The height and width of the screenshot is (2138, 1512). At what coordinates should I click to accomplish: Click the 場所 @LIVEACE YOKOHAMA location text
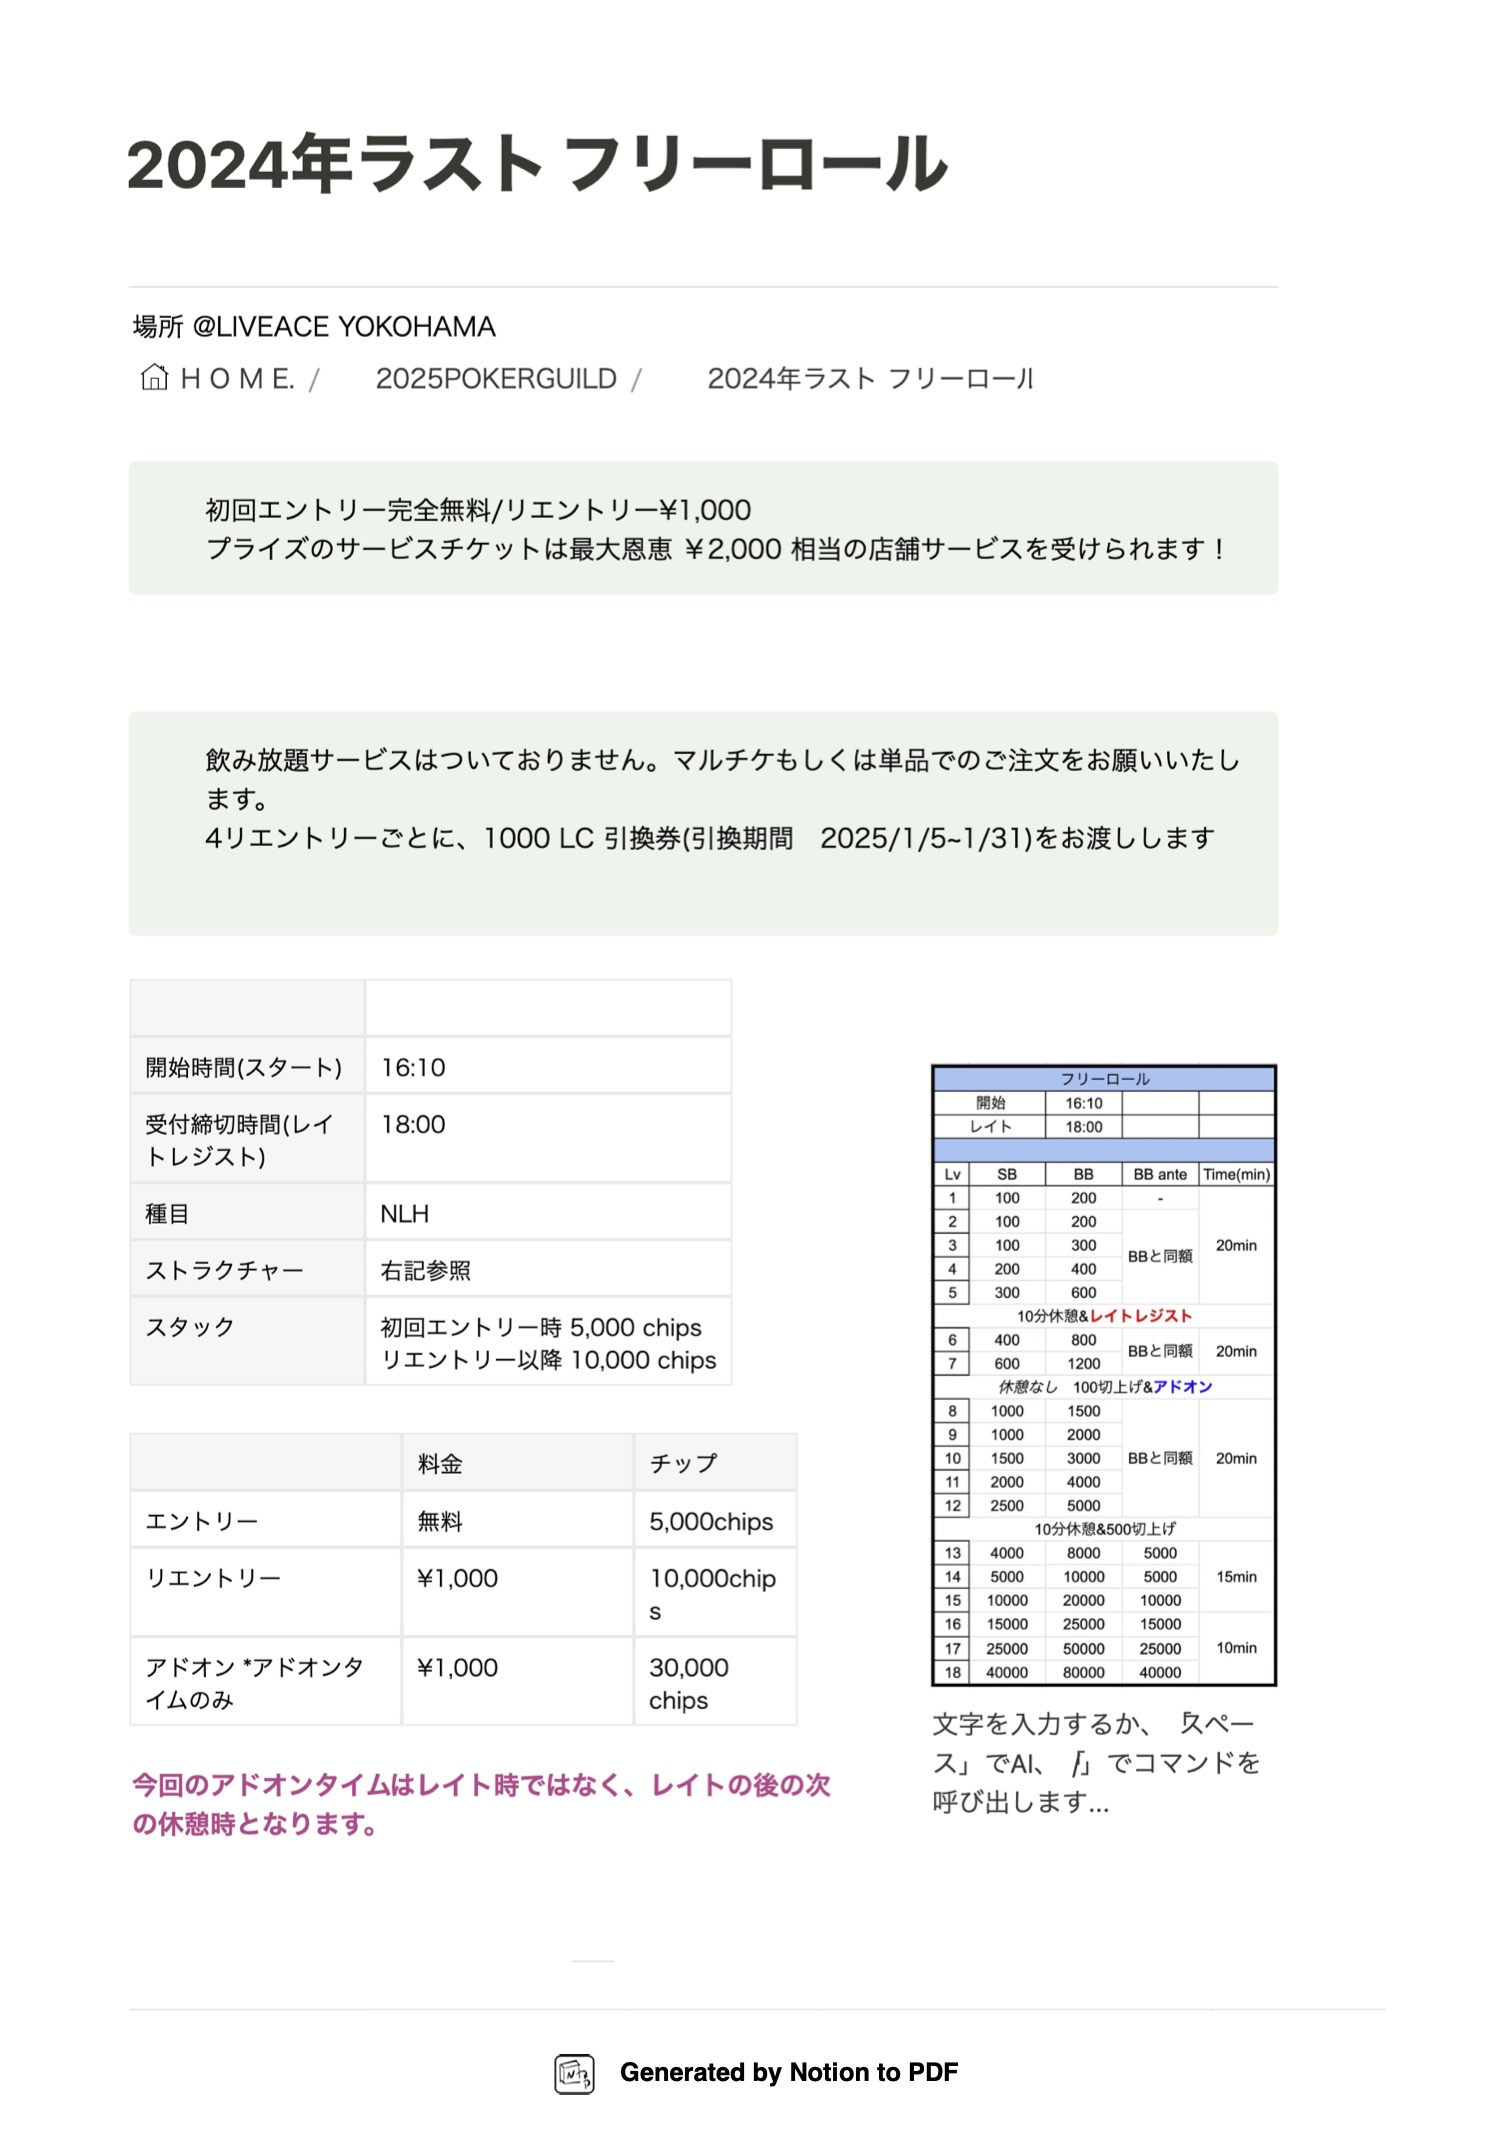point(314,327)
